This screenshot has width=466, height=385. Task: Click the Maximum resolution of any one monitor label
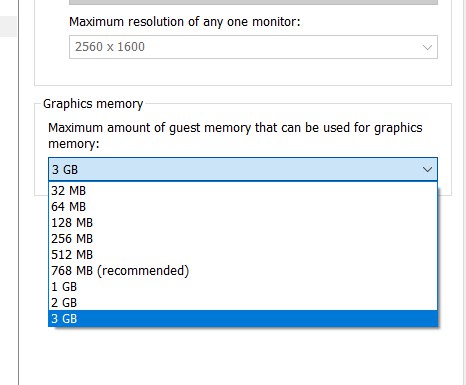(x=185, y=22)
